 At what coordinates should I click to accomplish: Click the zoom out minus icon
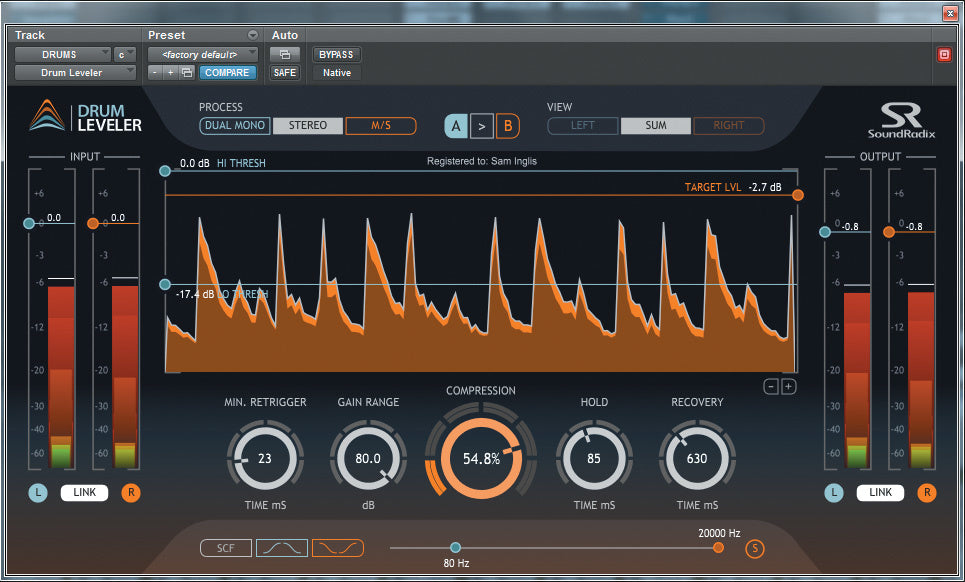coord(771,387)
